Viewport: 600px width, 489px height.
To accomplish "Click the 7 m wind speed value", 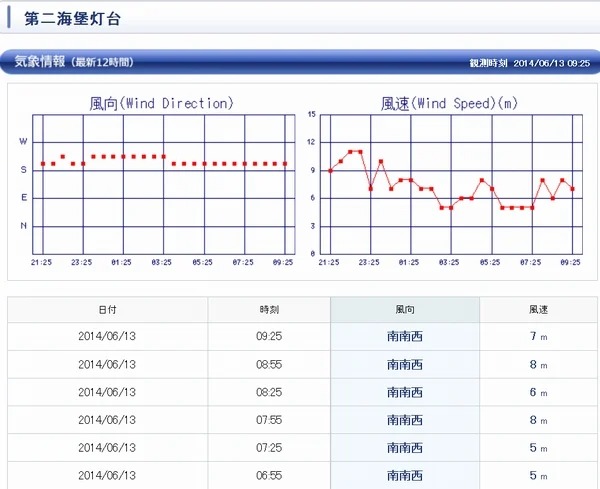I will tap(538, 337).
